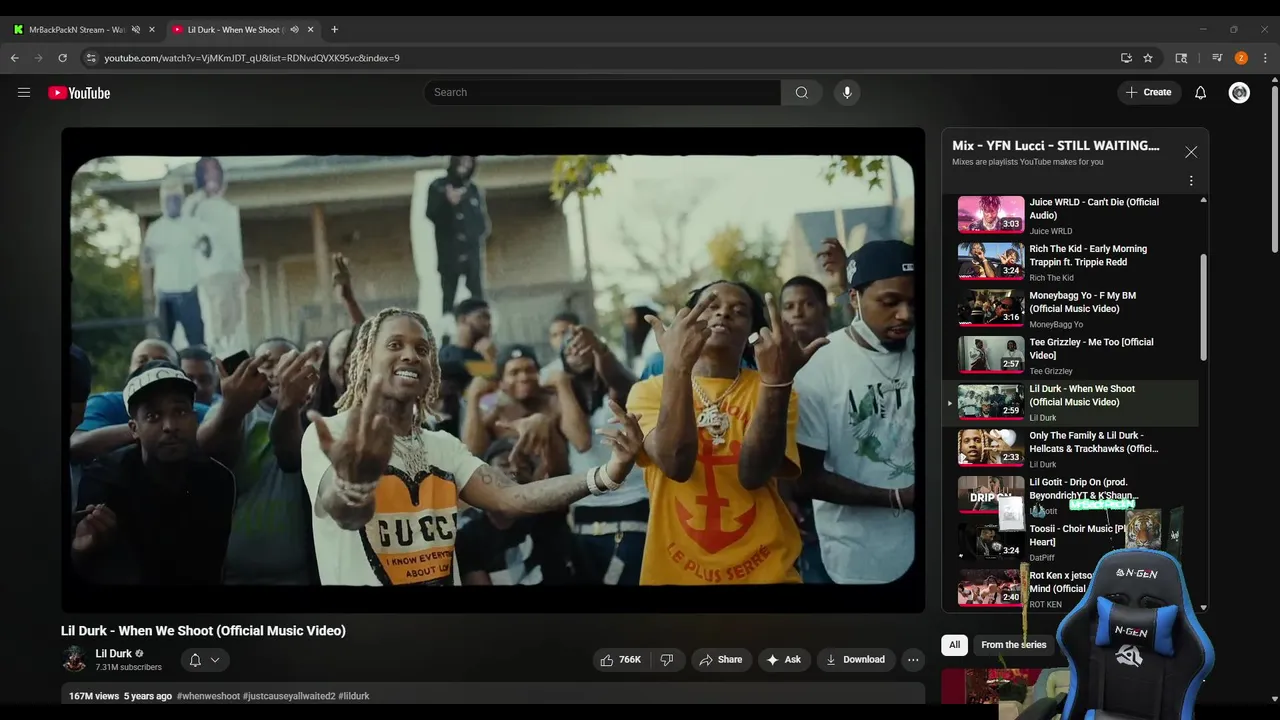Click the video player to pause

click(493, 370)
